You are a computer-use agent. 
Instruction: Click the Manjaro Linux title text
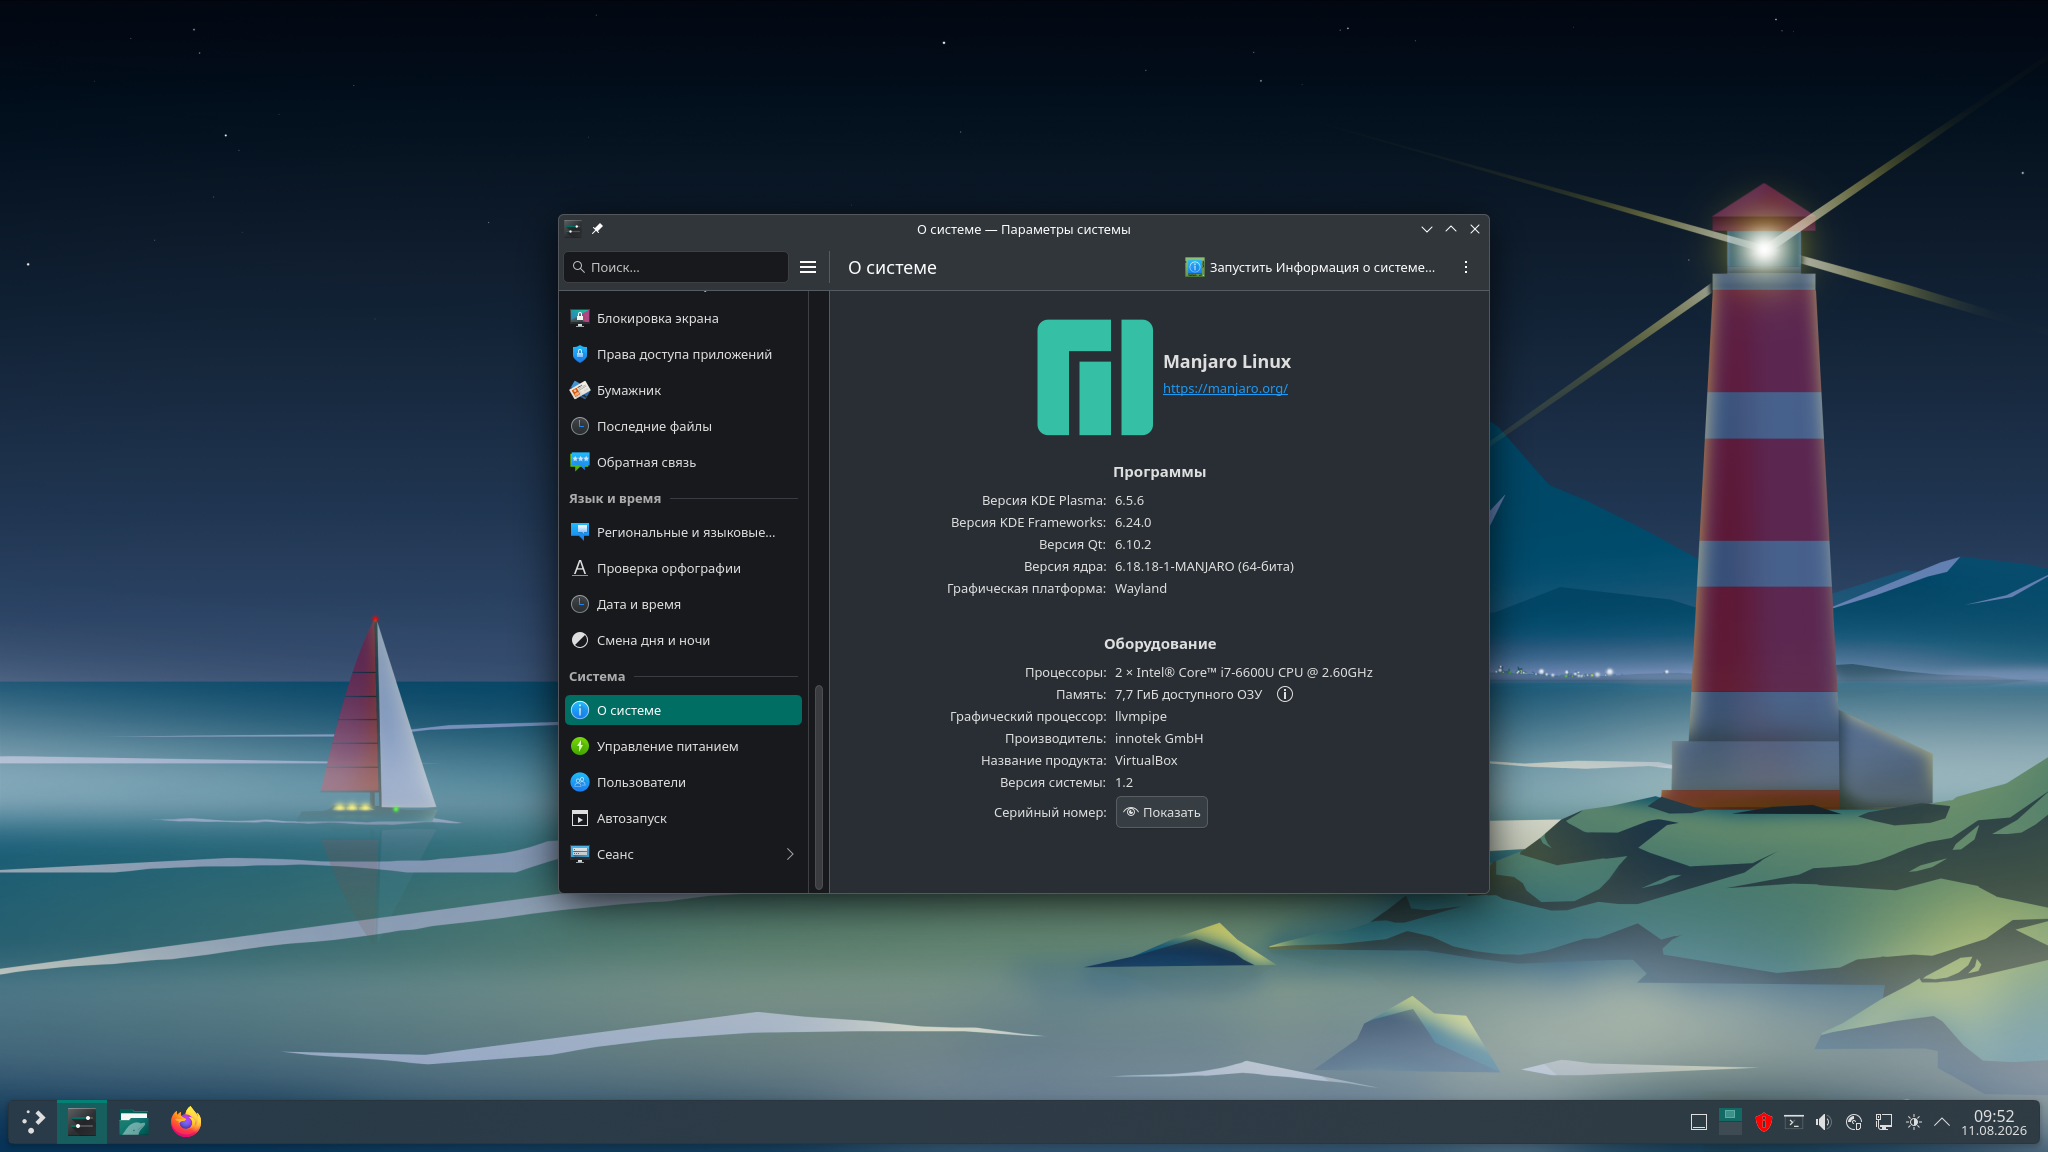1227,362
